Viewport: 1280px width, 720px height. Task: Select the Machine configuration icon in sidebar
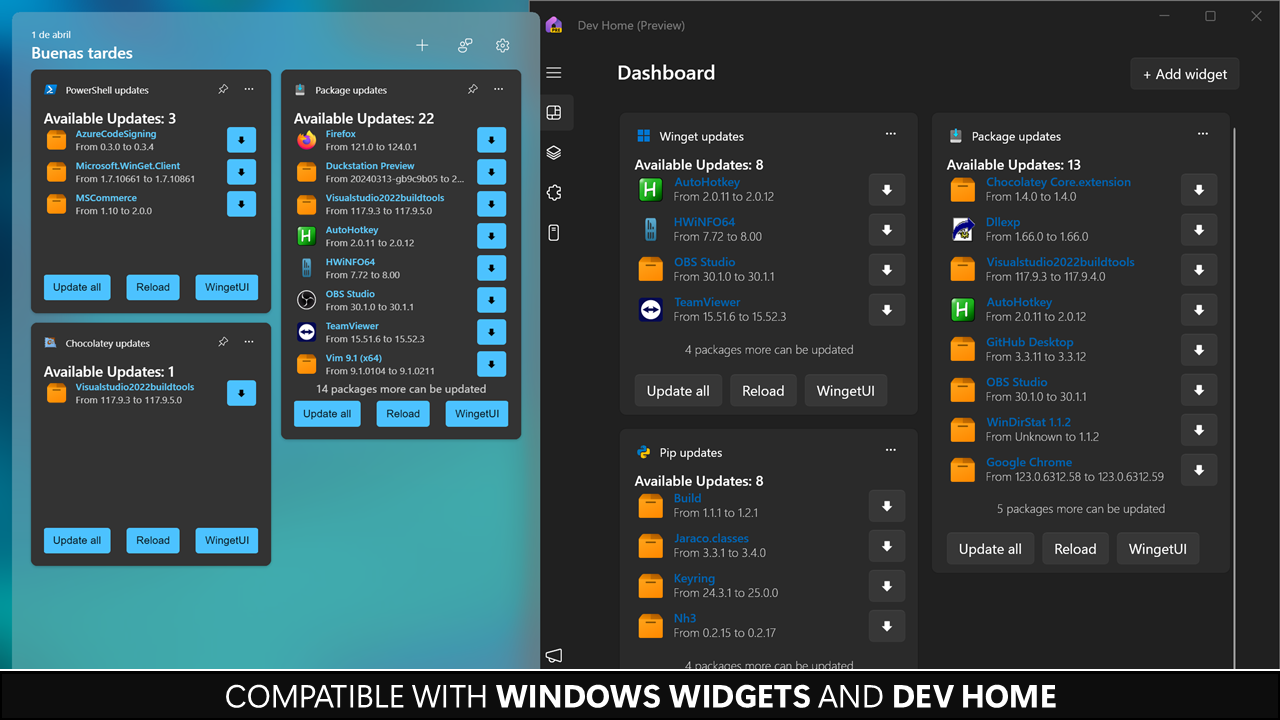[x=554, y=232]
